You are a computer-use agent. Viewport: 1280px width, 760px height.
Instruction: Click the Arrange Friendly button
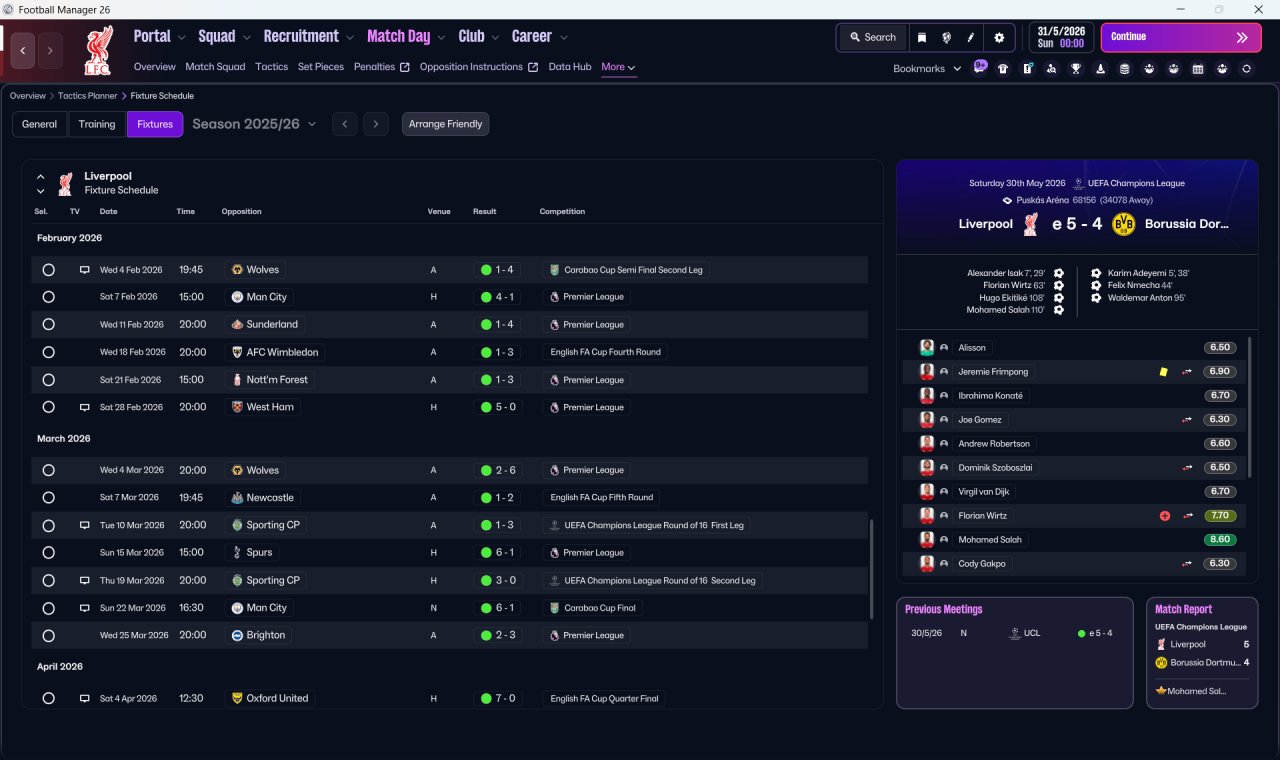(445, 124)
